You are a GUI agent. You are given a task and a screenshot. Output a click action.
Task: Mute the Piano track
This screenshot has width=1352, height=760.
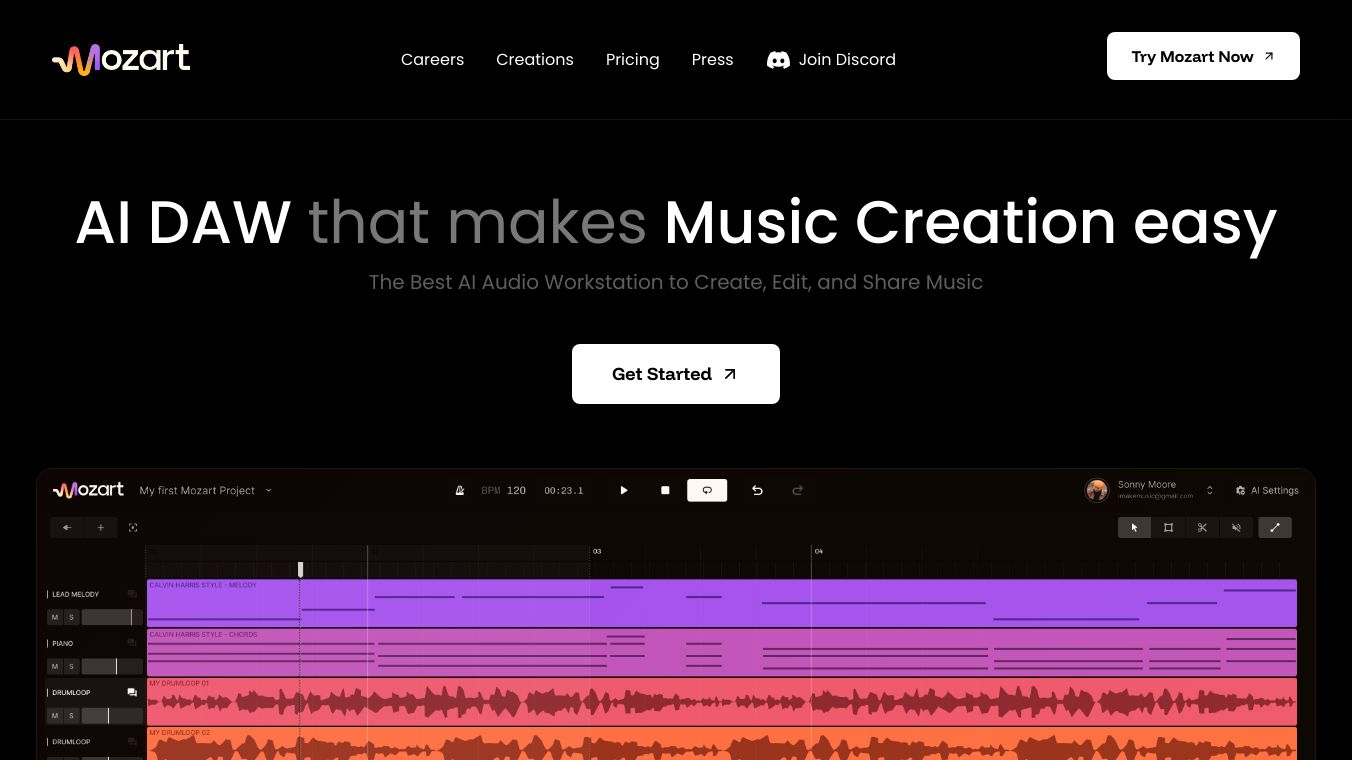click(x=55, y=666)
